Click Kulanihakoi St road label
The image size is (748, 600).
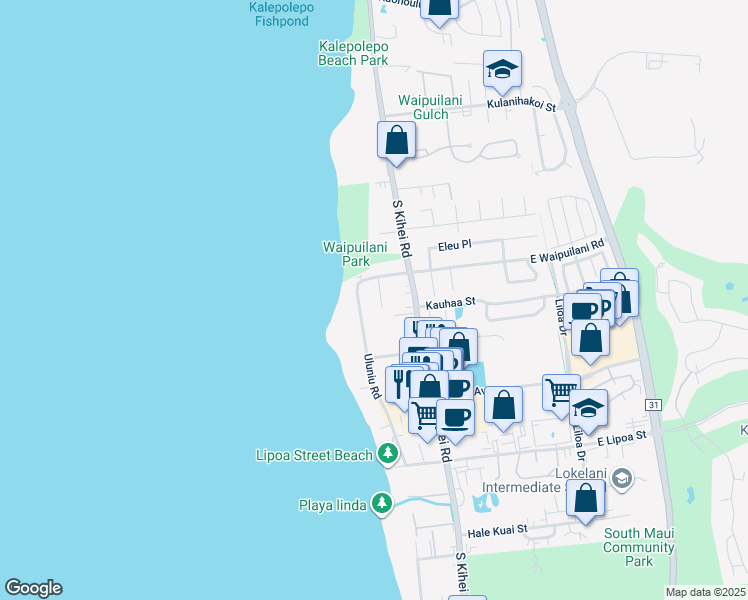pyautogui.click(x=521, y=104)
